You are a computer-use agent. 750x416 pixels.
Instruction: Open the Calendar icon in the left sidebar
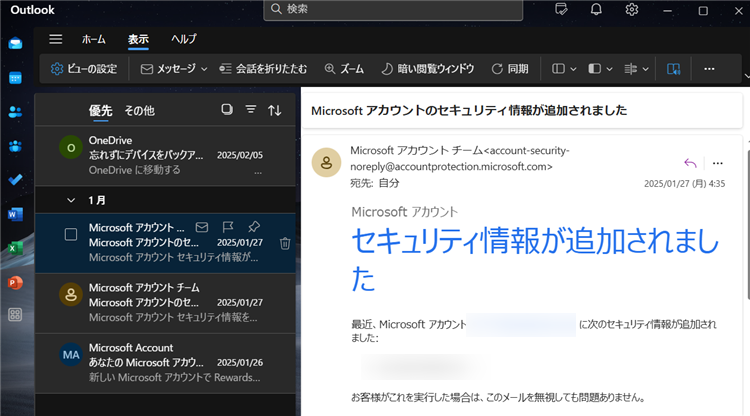click(x=15, y=77)
